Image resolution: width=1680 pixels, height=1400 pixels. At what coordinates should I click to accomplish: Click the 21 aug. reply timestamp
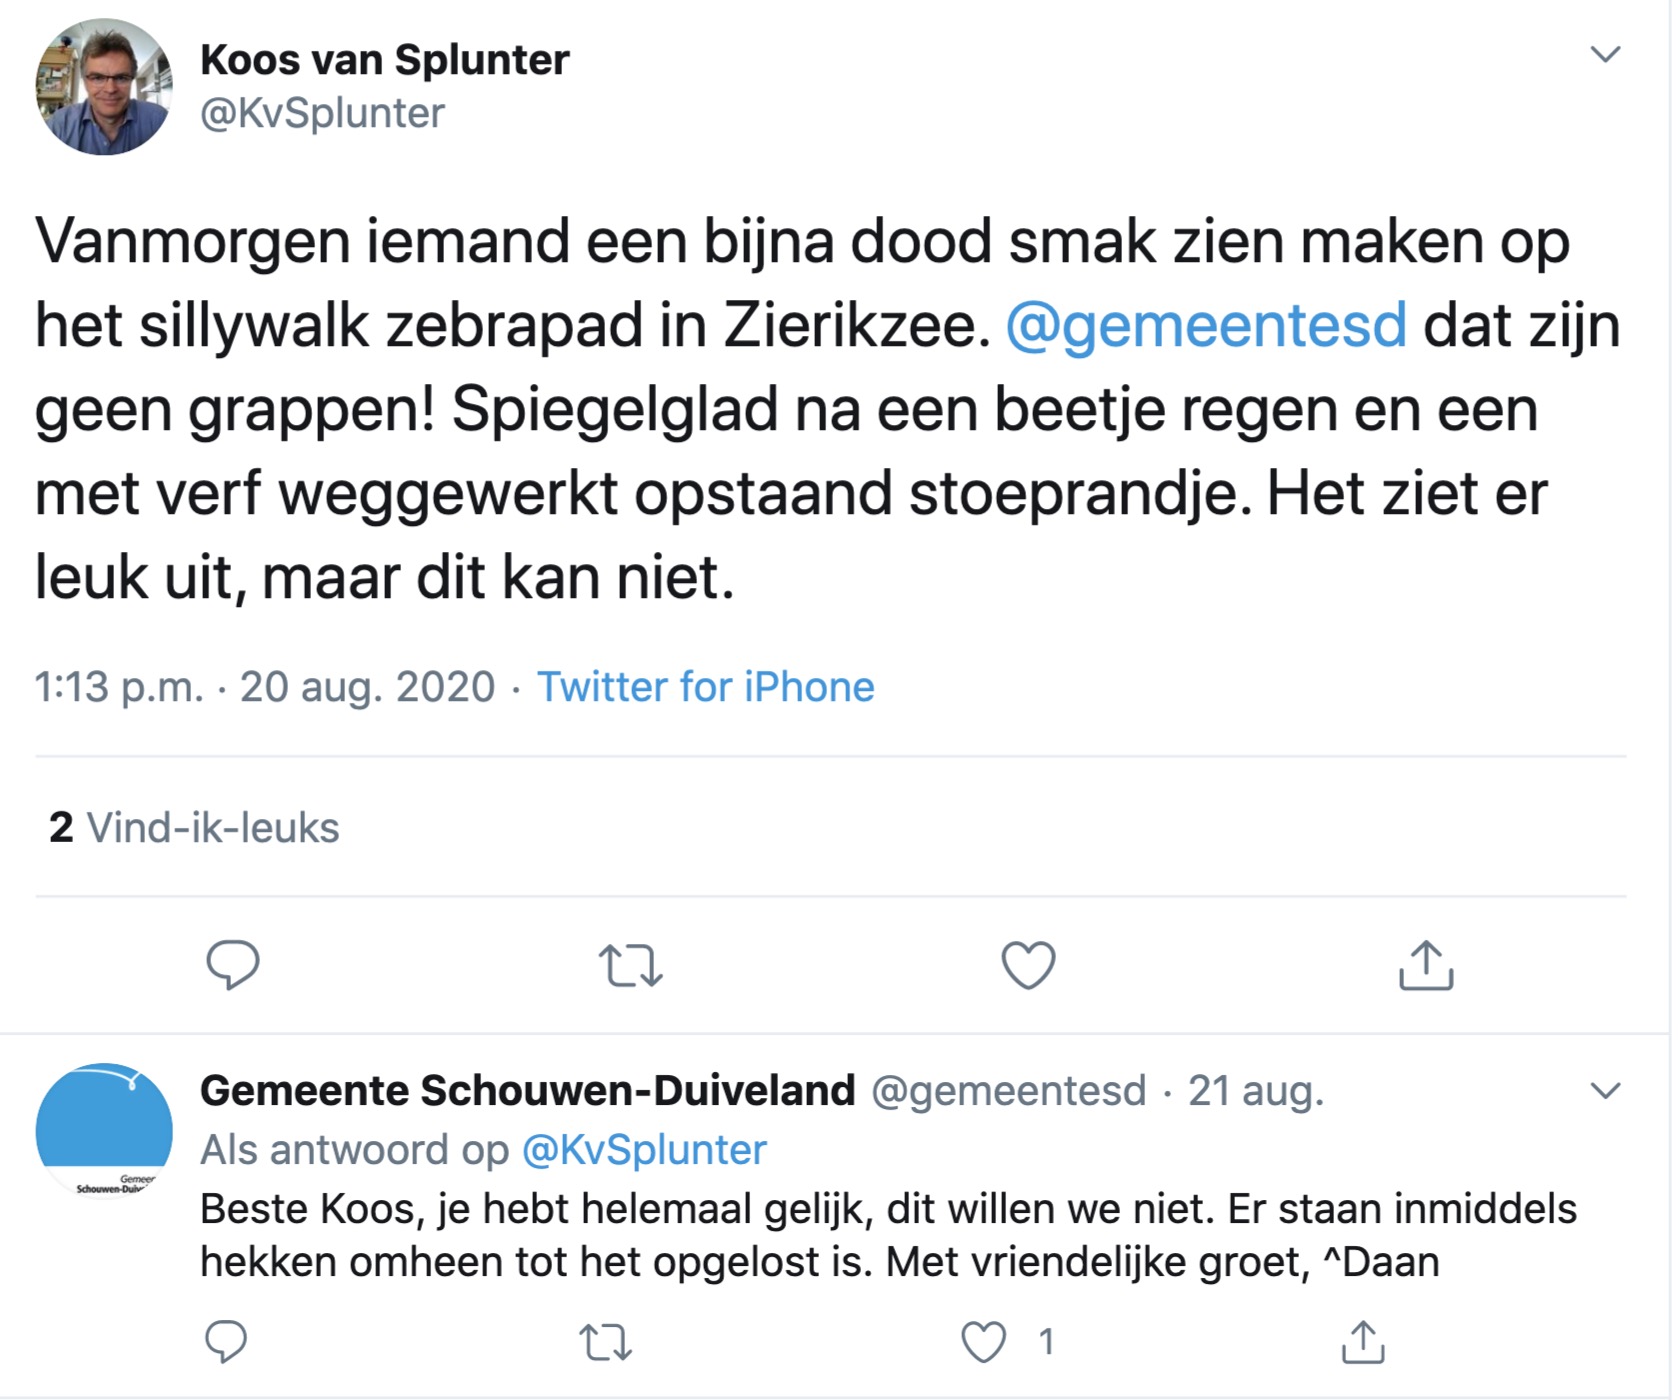tap(1255, 1090)
